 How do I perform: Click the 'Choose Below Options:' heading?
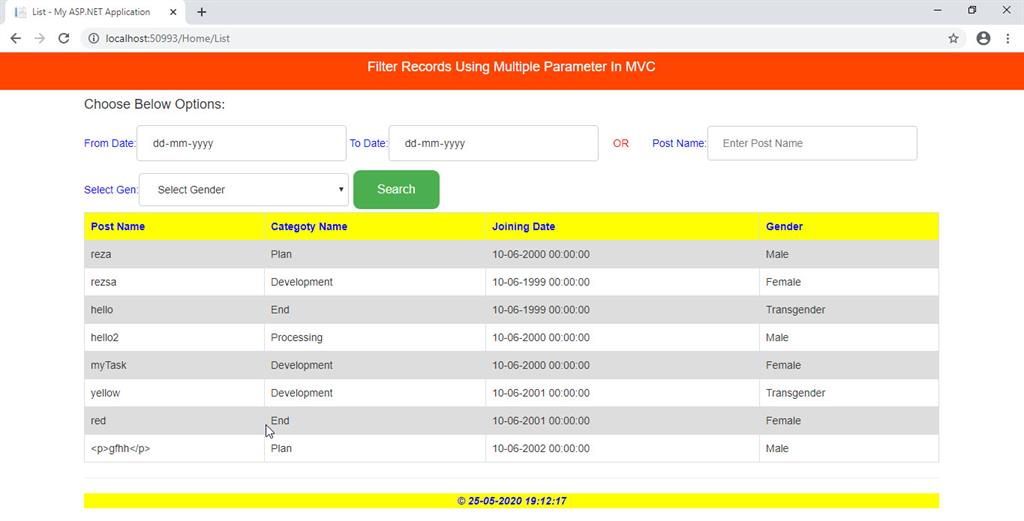tap(155, 104)
